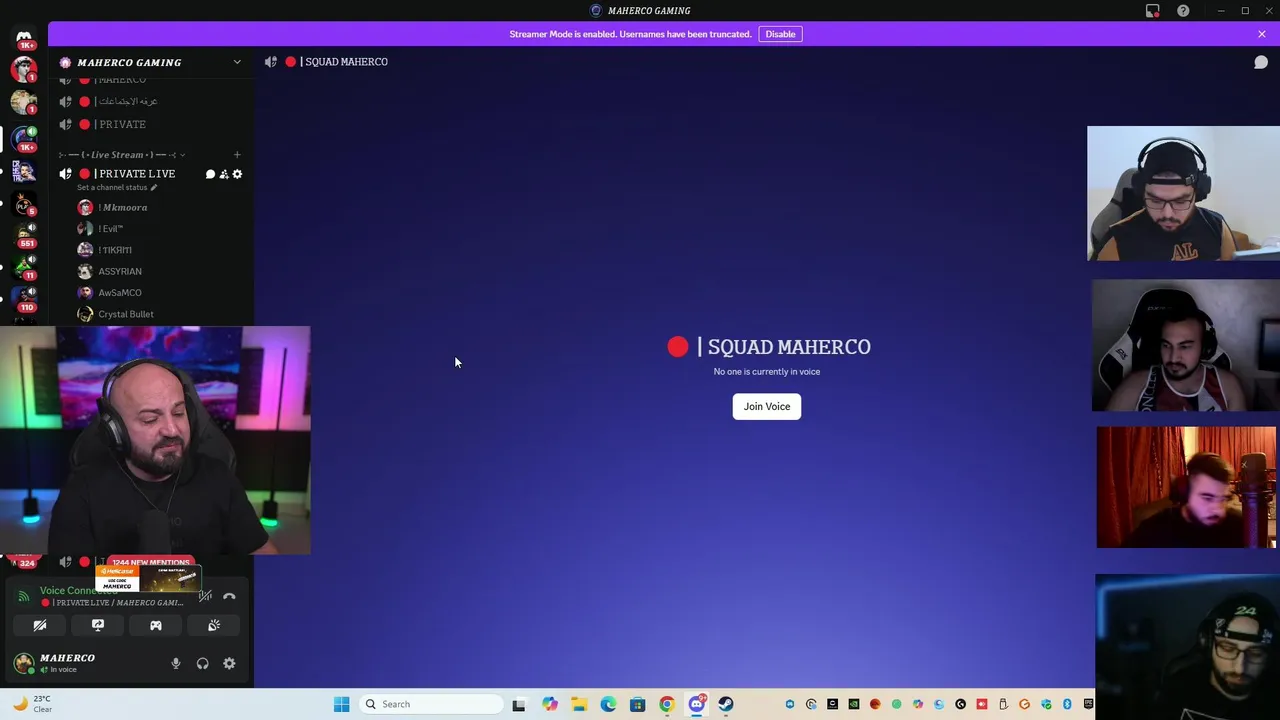
Task: Toggle headphone deafen
Action: click(x=203, y=663)
